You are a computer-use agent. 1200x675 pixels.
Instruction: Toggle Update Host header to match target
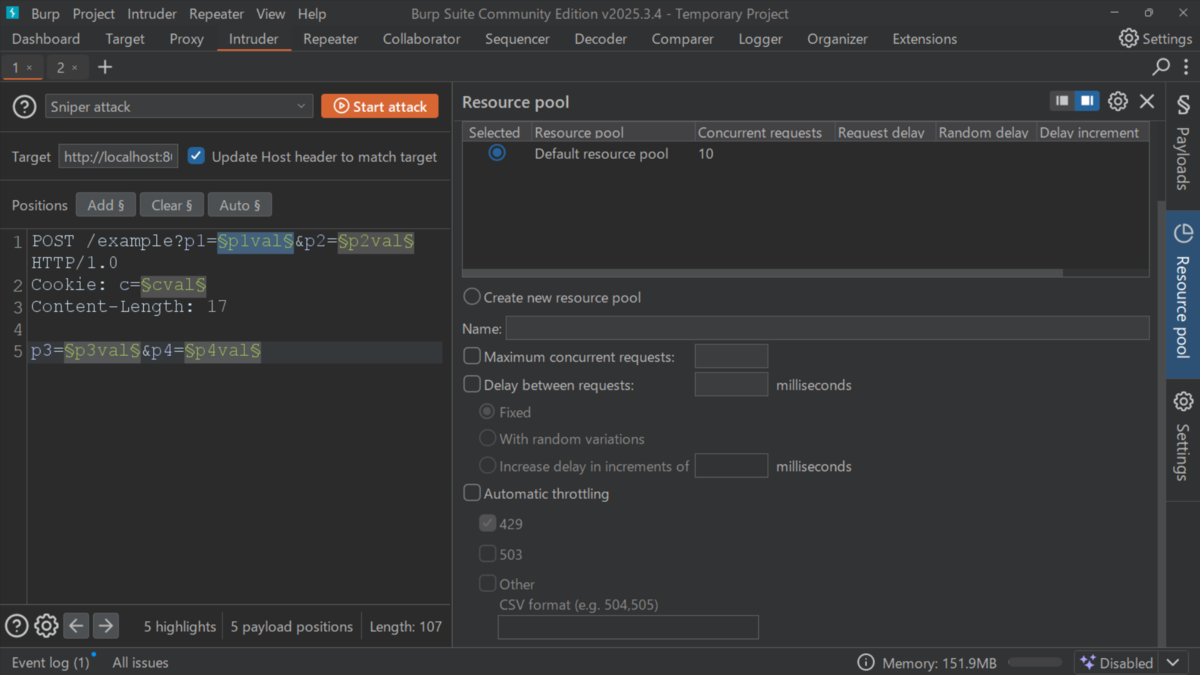(196, 156)
